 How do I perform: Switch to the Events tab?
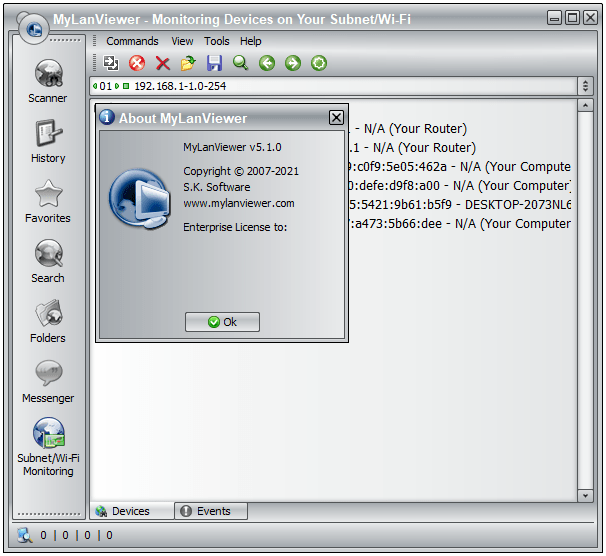[211, 511]
